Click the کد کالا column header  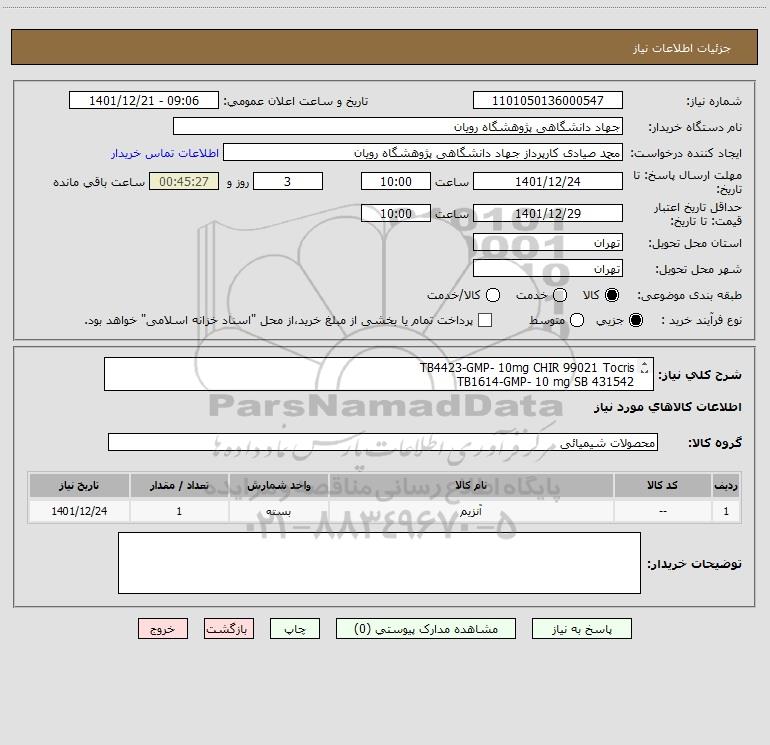coord(662,485)
